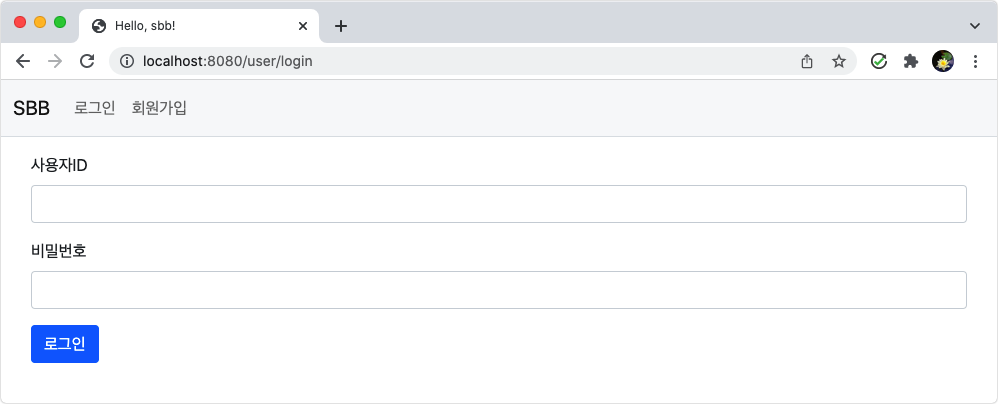Open the green checkmark extension icon

[x=879, y=61]
